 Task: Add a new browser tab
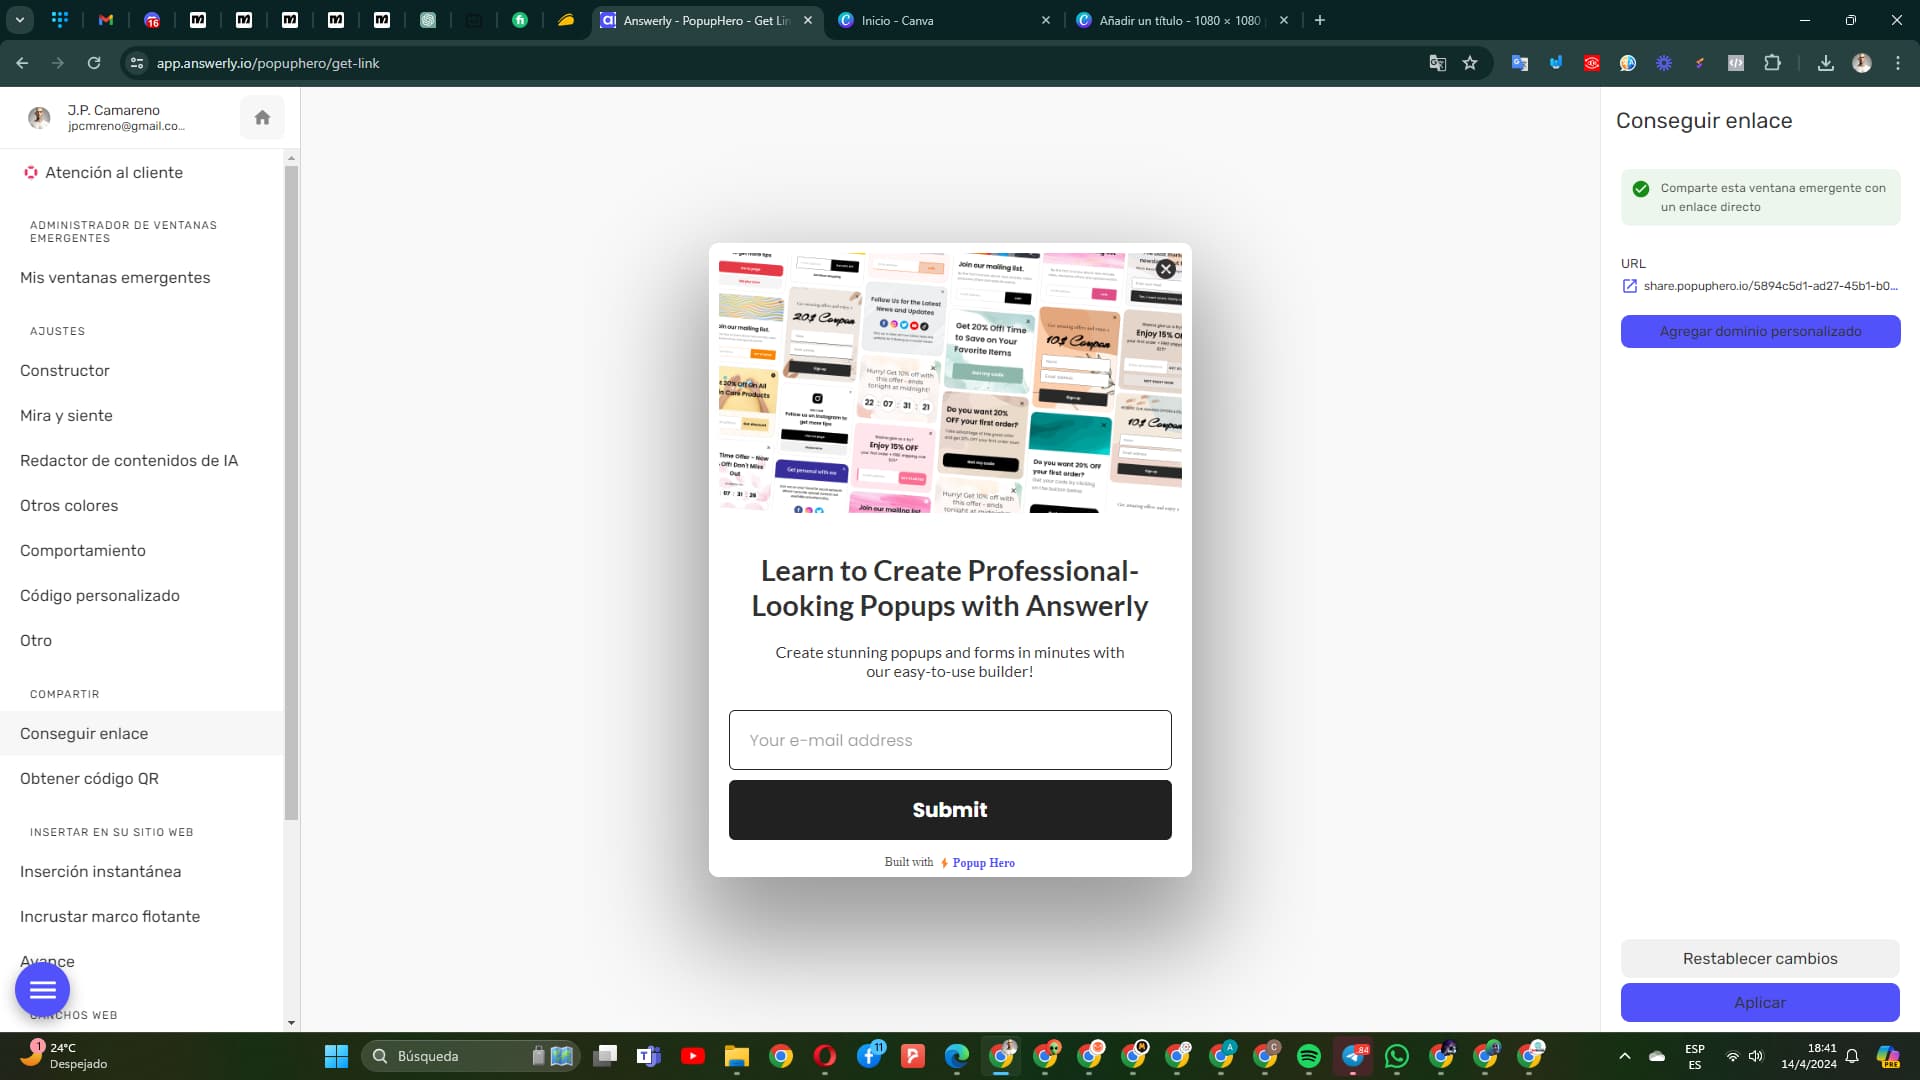(x=1320, y=20)
